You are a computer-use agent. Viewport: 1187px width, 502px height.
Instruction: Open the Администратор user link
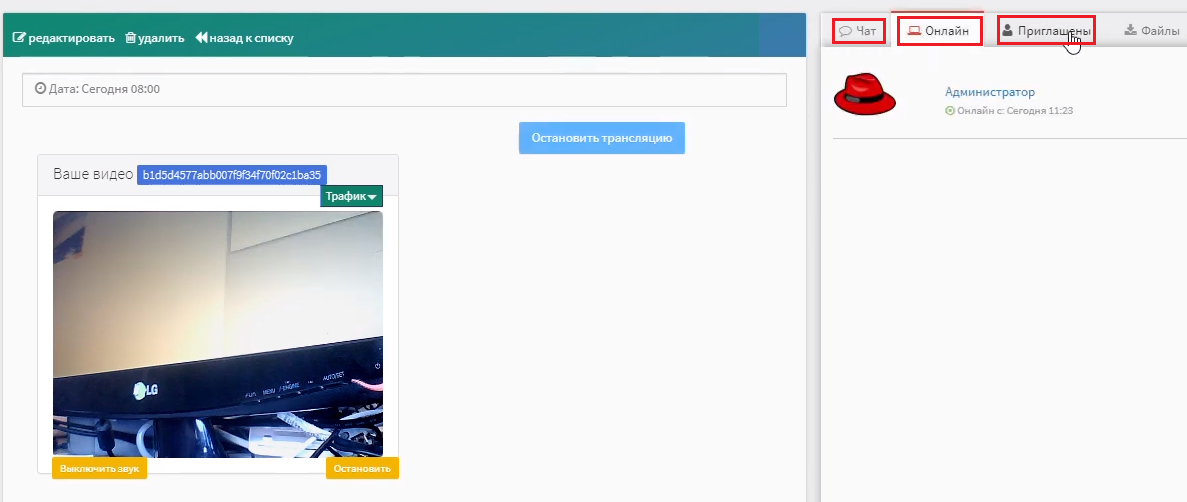coord(990,92)
